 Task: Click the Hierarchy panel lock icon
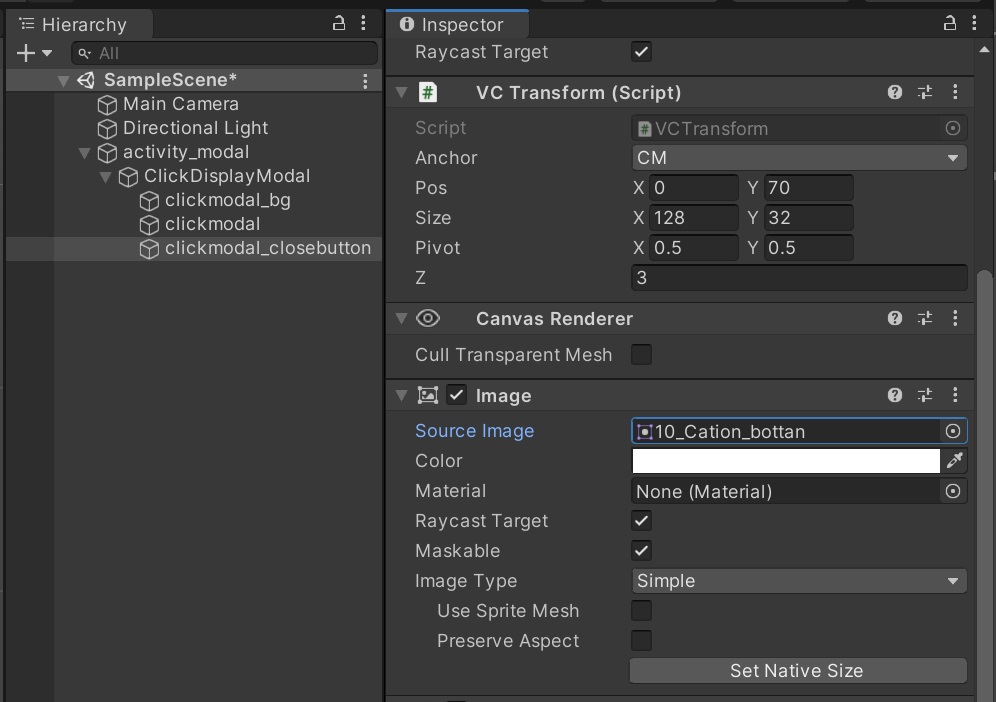pyautogui.click(x=339, y=23)
